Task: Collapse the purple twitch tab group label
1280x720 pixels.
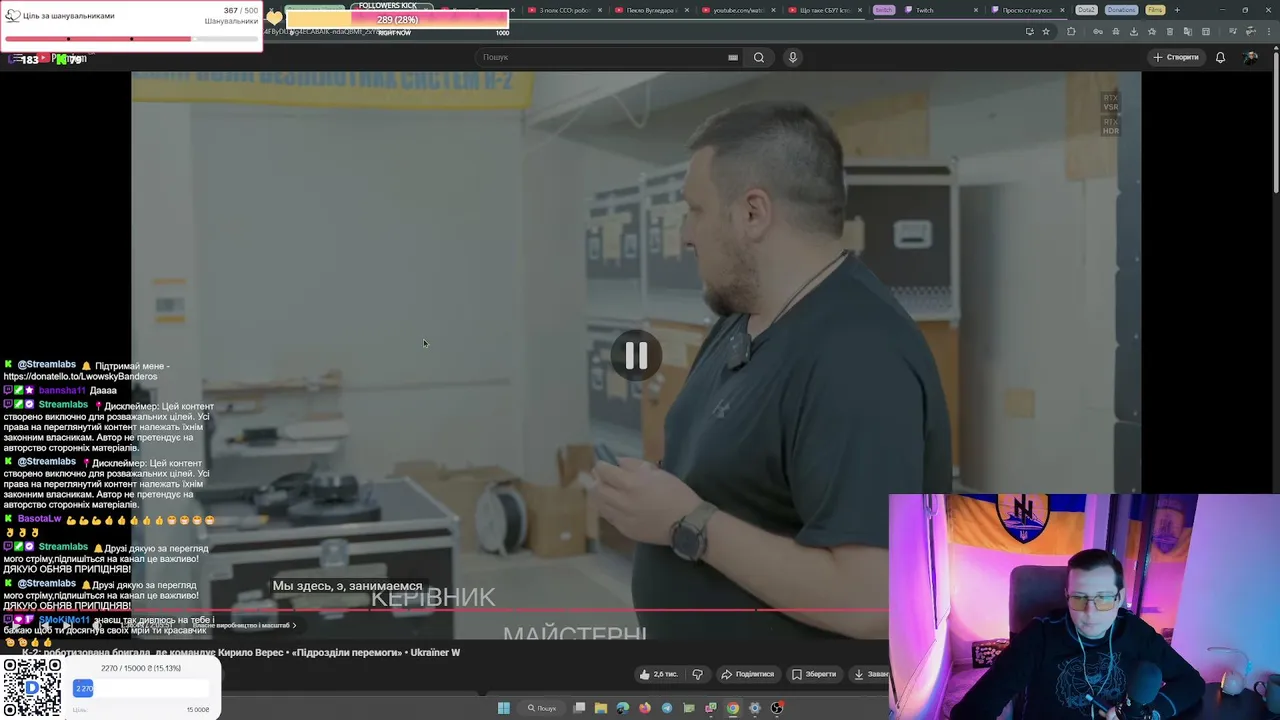Action: tap(884, 10)
